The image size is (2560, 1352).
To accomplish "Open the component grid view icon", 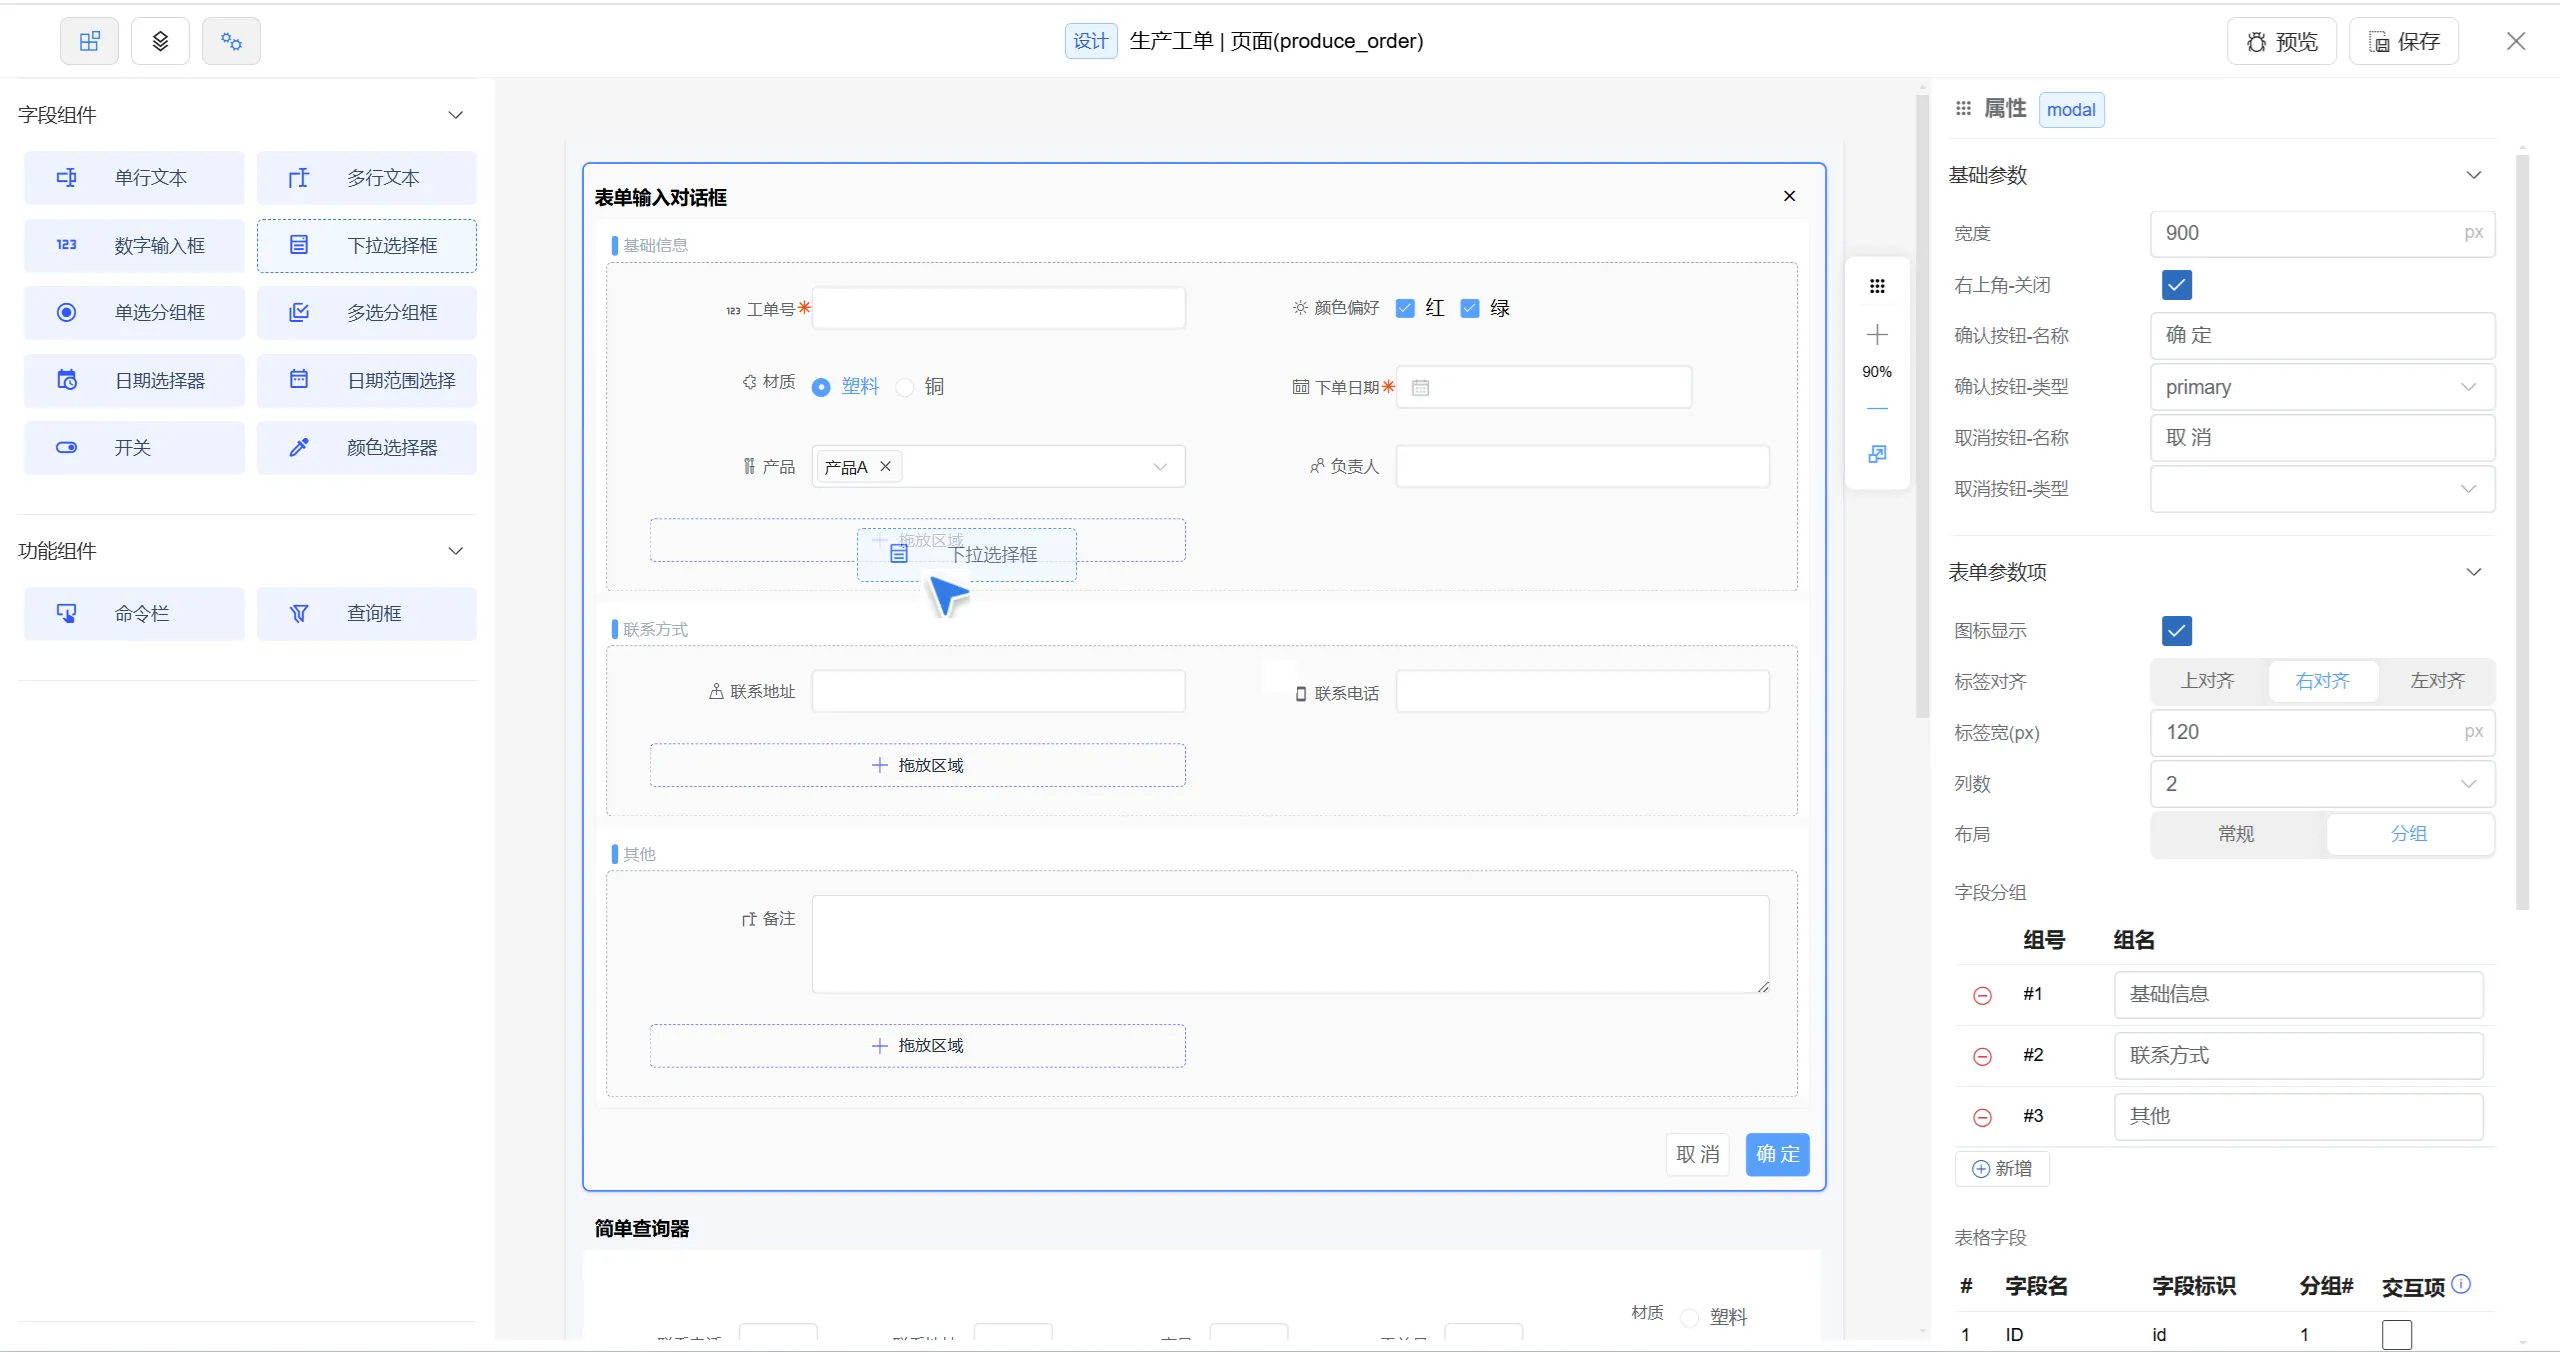I will point(89,41).
